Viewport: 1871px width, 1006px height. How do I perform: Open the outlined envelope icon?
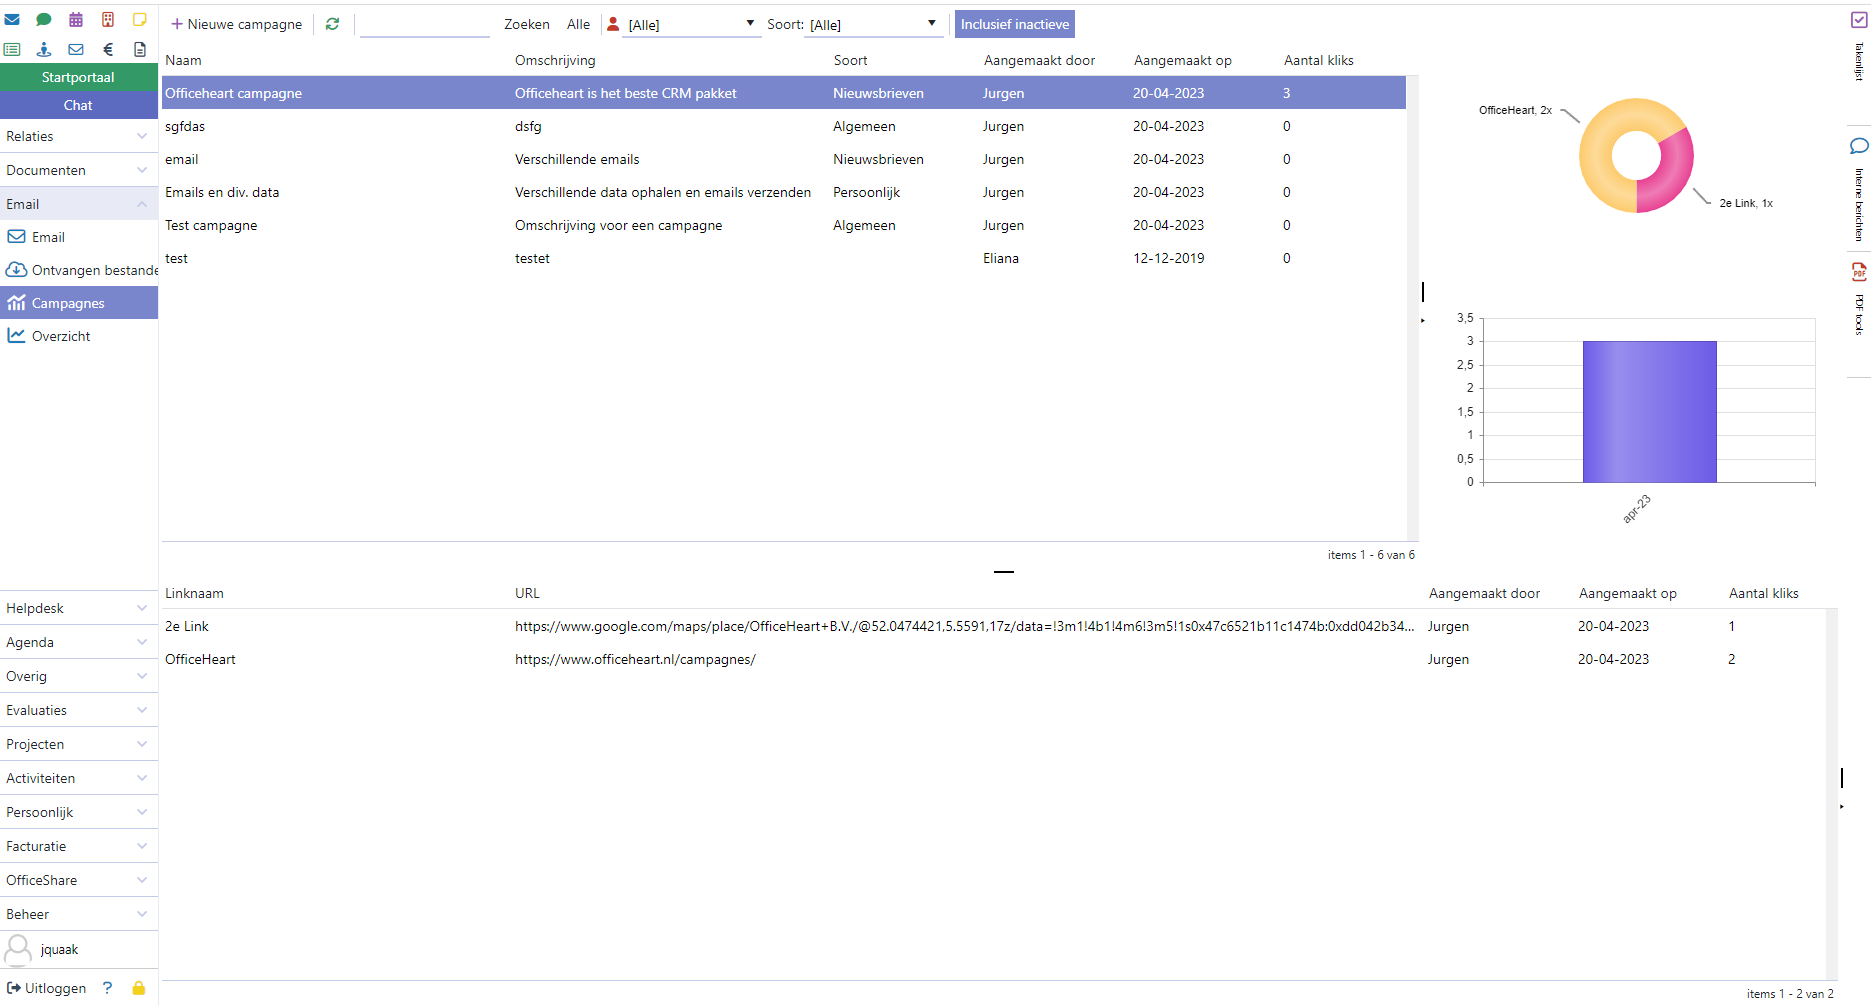tap(76, 49)
